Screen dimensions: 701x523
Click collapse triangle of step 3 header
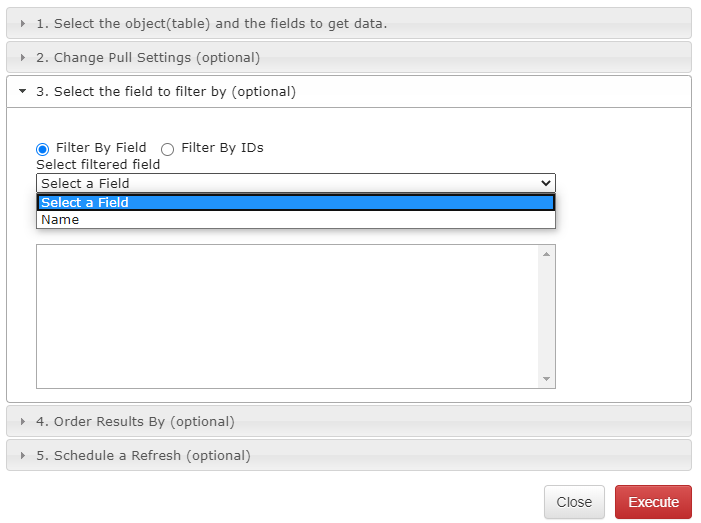22,91
